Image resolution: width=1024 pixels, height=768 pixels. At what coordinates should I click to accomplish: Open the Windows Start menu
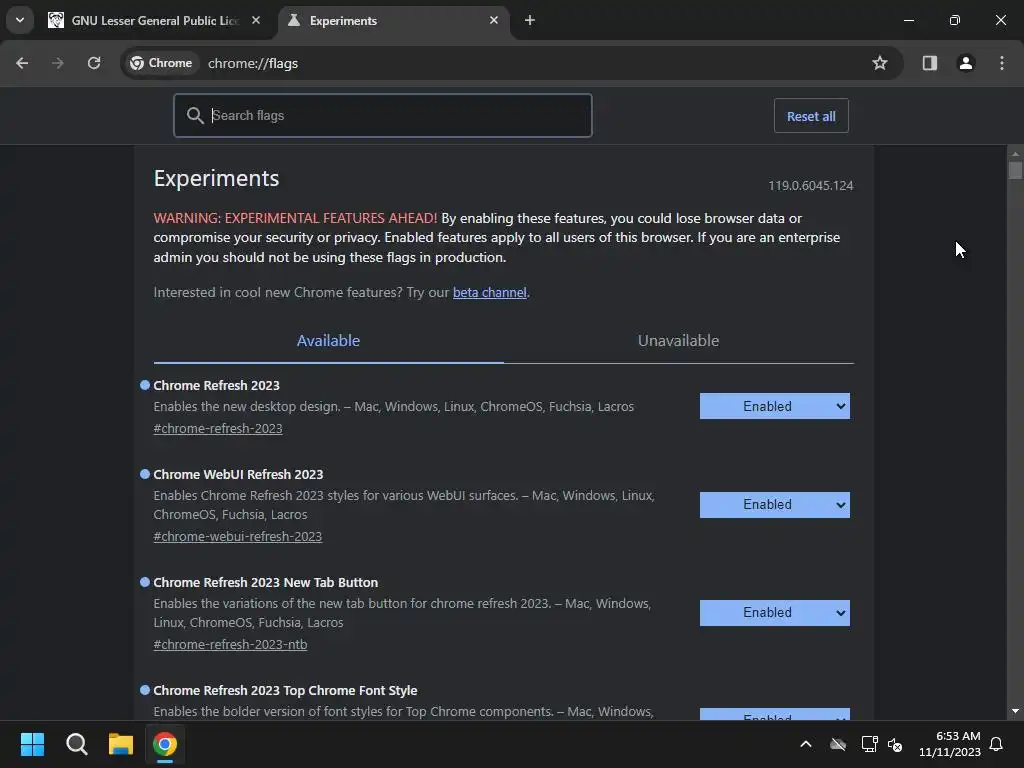32,744
